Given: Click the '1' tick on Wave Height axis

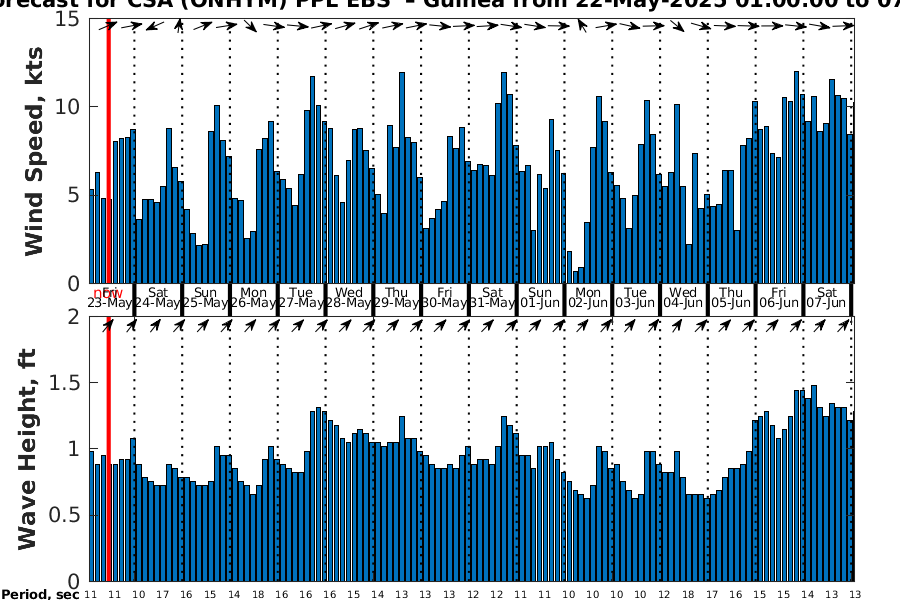Looking at the screenshot, I should click(x=74, y=449).
